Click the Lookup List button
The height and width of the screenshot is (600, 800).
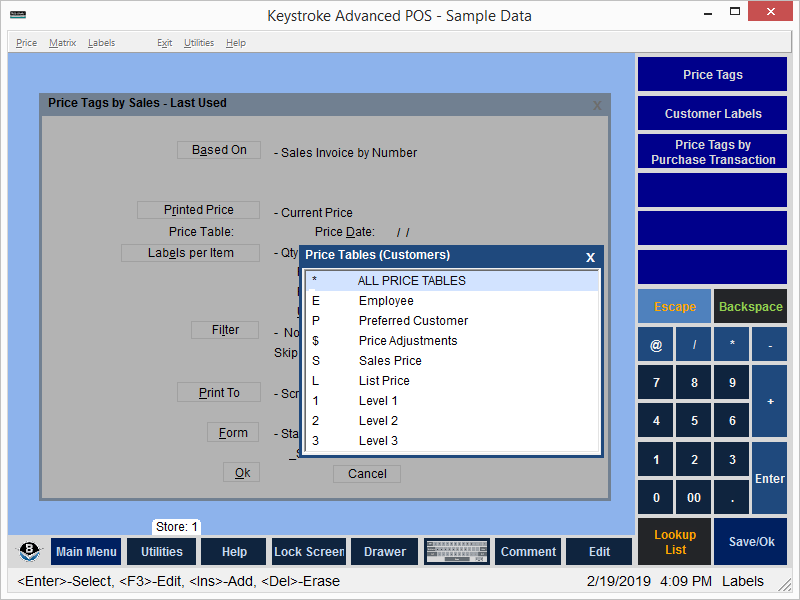tap(675, 542)
